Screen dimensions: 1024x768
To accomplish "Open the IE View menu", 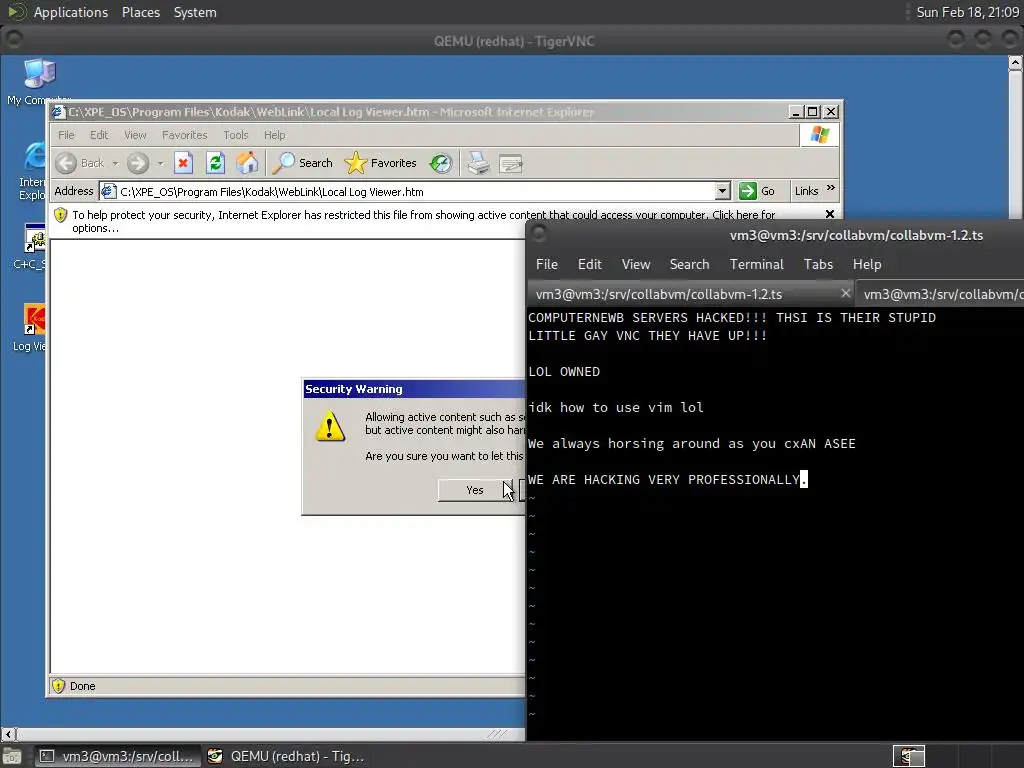I will 135,135.
